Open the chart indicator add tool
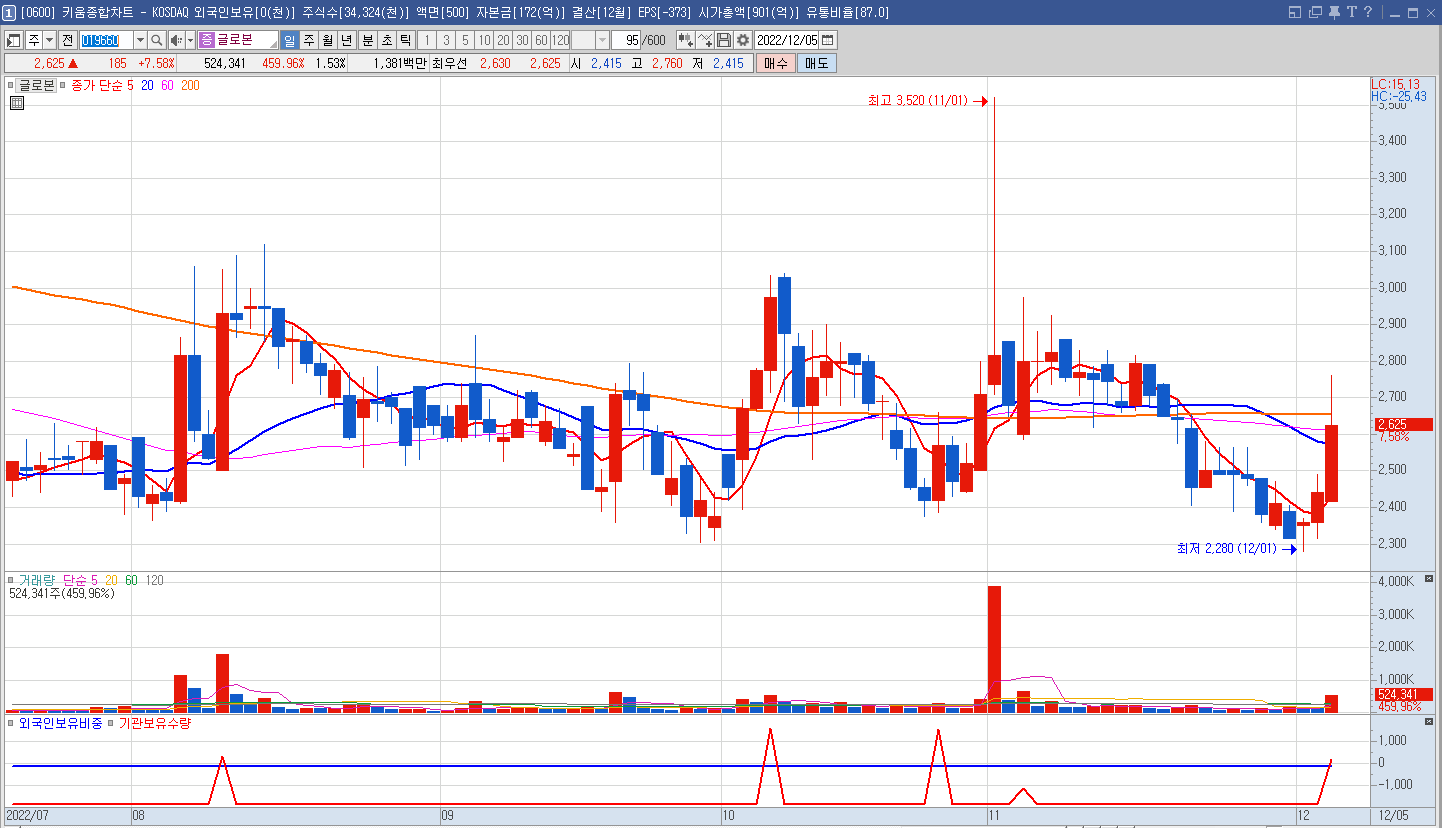The height and width of the screenshot is (828, 1442). [x=685, y=40]
